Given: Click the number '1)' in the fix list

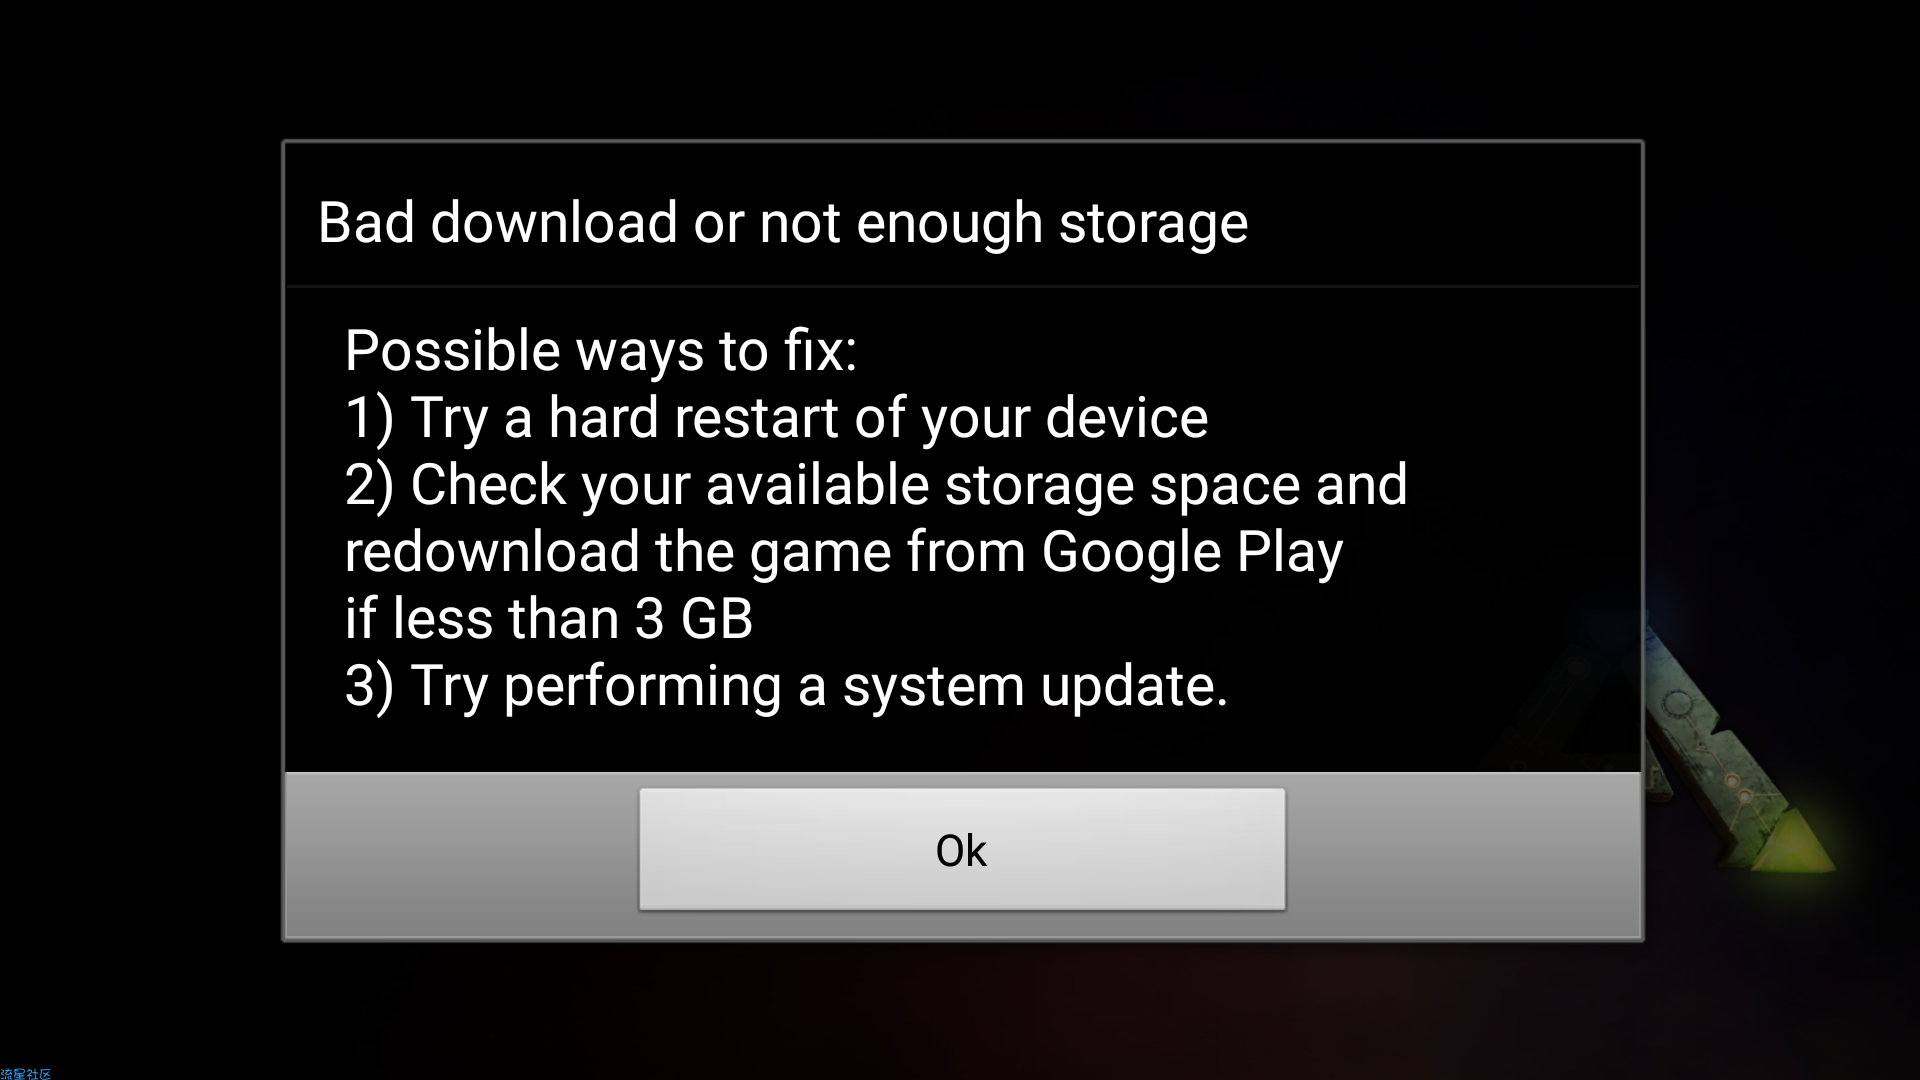Looking at the screenshot, I should pos(369,418).
